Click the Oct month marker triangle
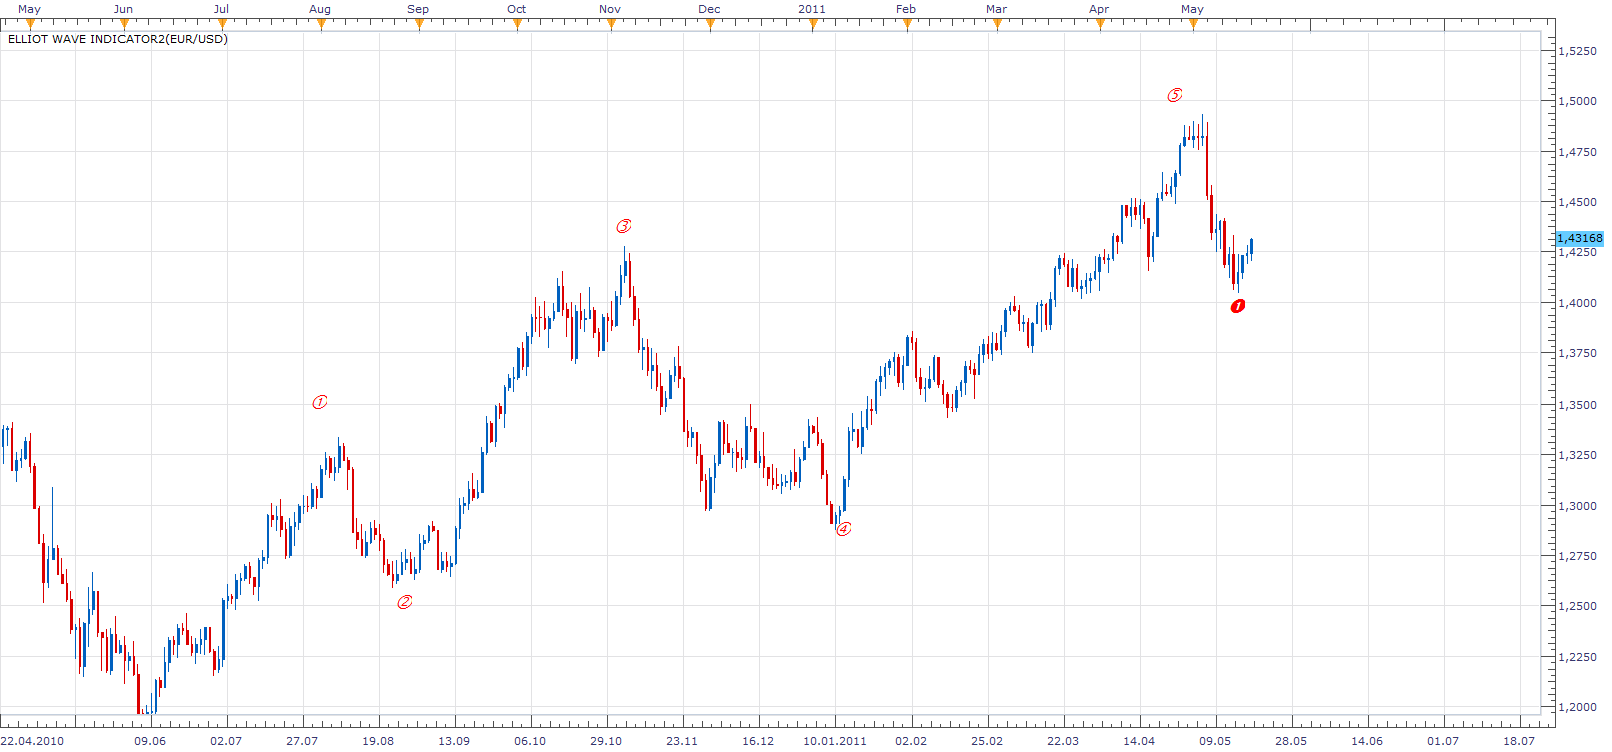The width and height of the screenshot is (1612, 752). point(517,24)
